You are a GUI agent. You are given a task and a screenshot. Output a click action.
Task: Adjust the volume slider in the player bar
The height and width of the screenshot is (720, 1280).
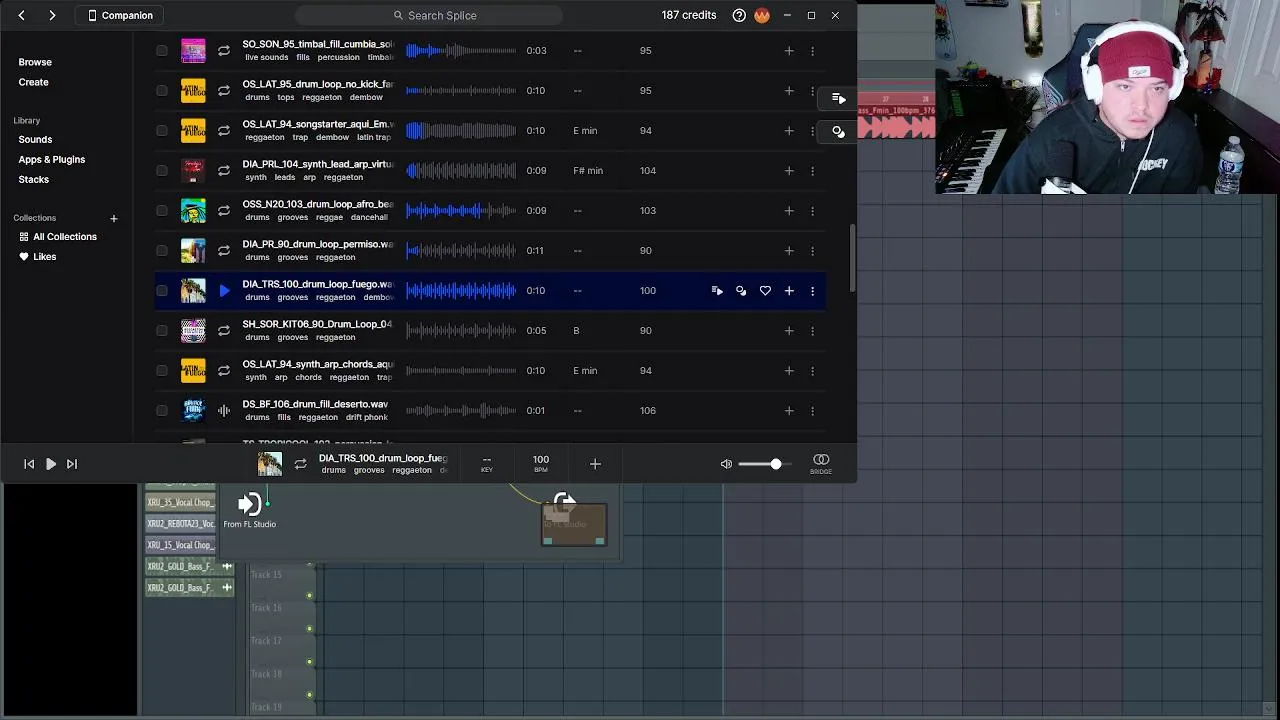(763, 464)
